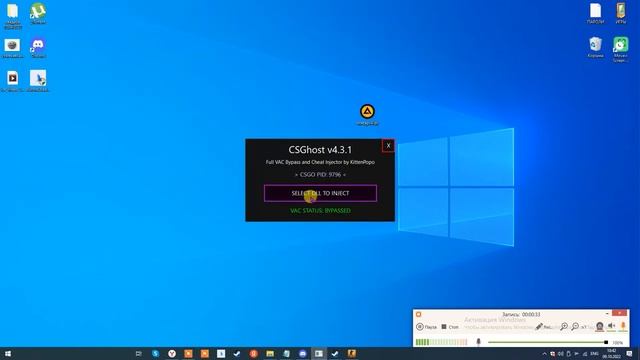Pause the screen recording
This screenshot has height=360, width=640.
tap(426, 327)
